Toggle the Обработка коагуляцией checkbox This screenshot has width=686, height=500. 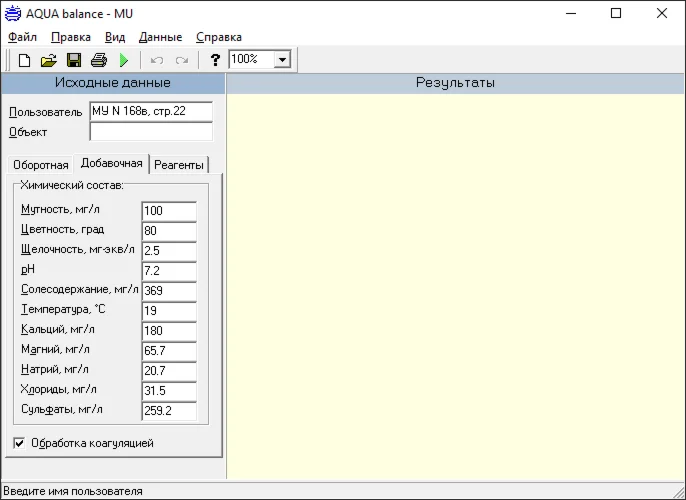coord(19,443)
